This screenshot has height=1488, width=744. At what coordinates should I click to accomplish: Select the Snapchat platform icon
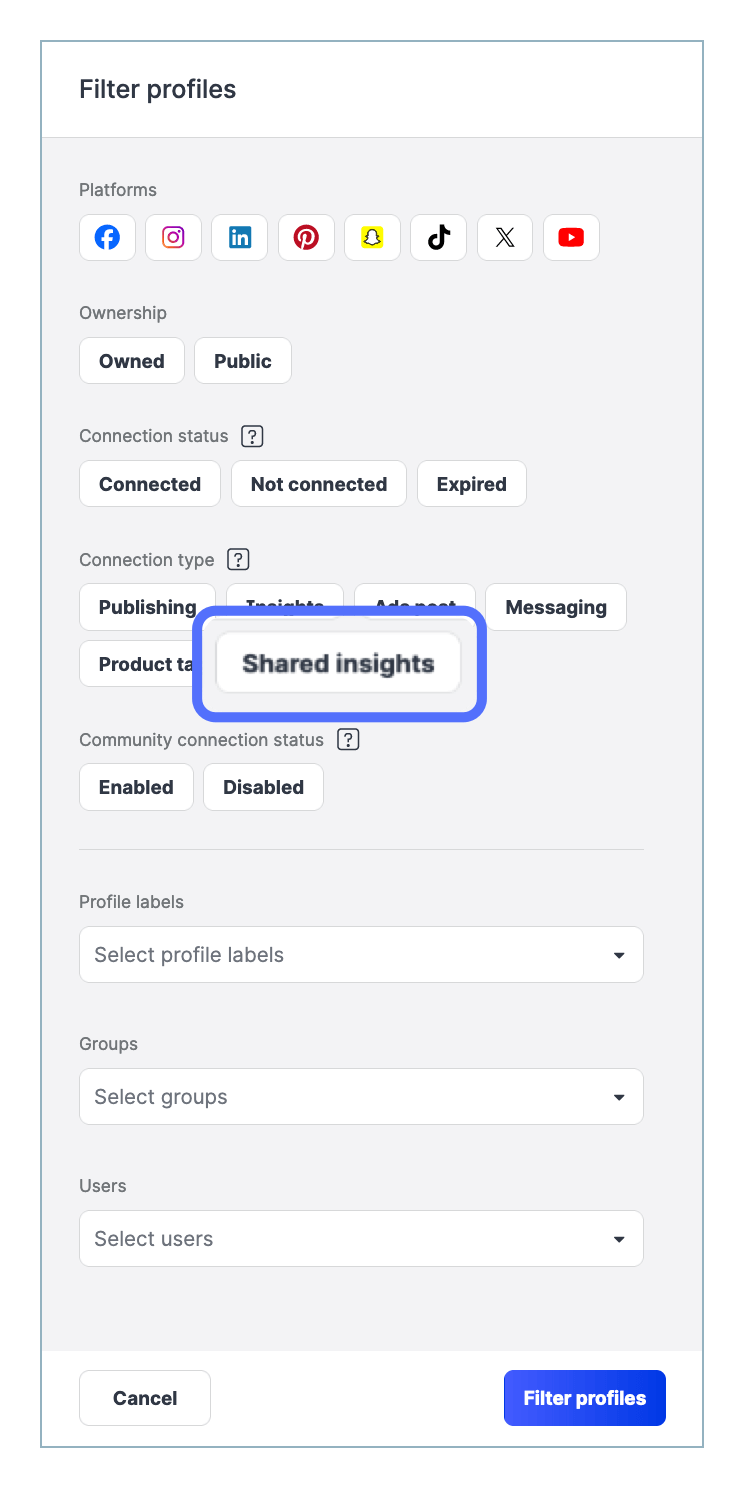[372, 237]
